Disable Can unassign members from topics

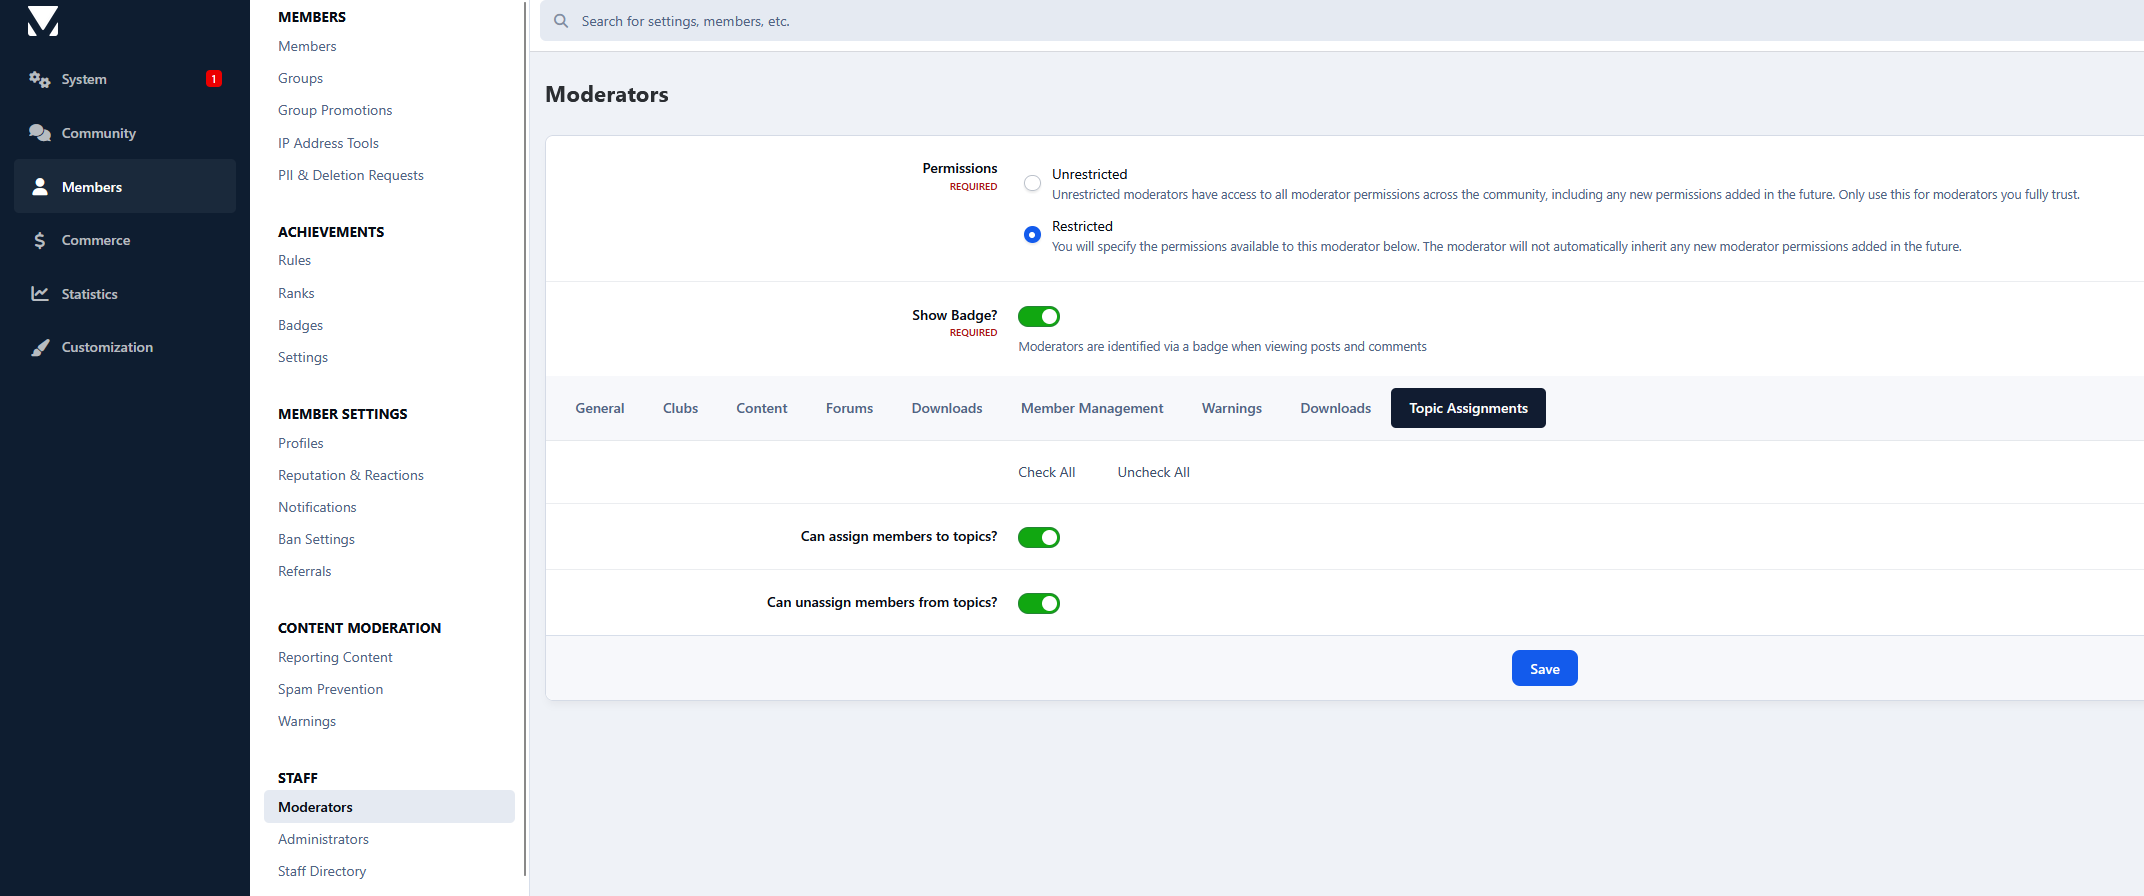coord(1038,604)
